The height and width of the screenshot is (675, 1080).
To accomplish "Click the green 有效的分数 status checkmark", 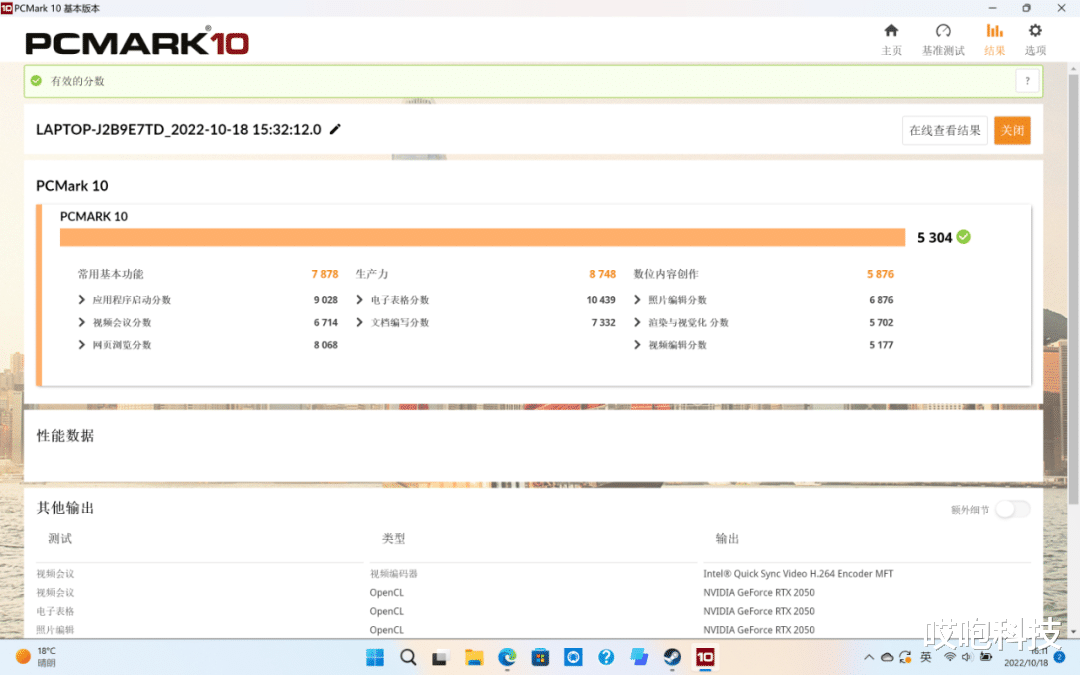I will pos(36,80).
